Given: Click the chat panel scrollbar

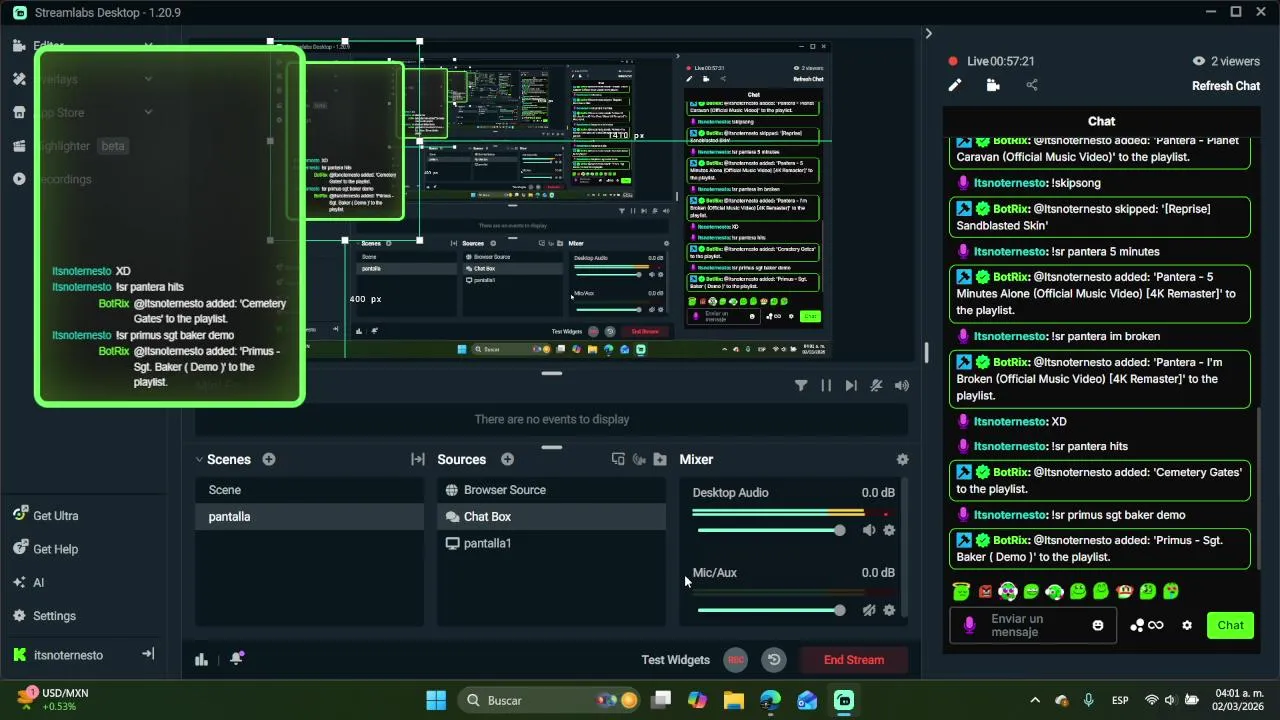Looking at the screenshot, I should tap(1258, 488).
